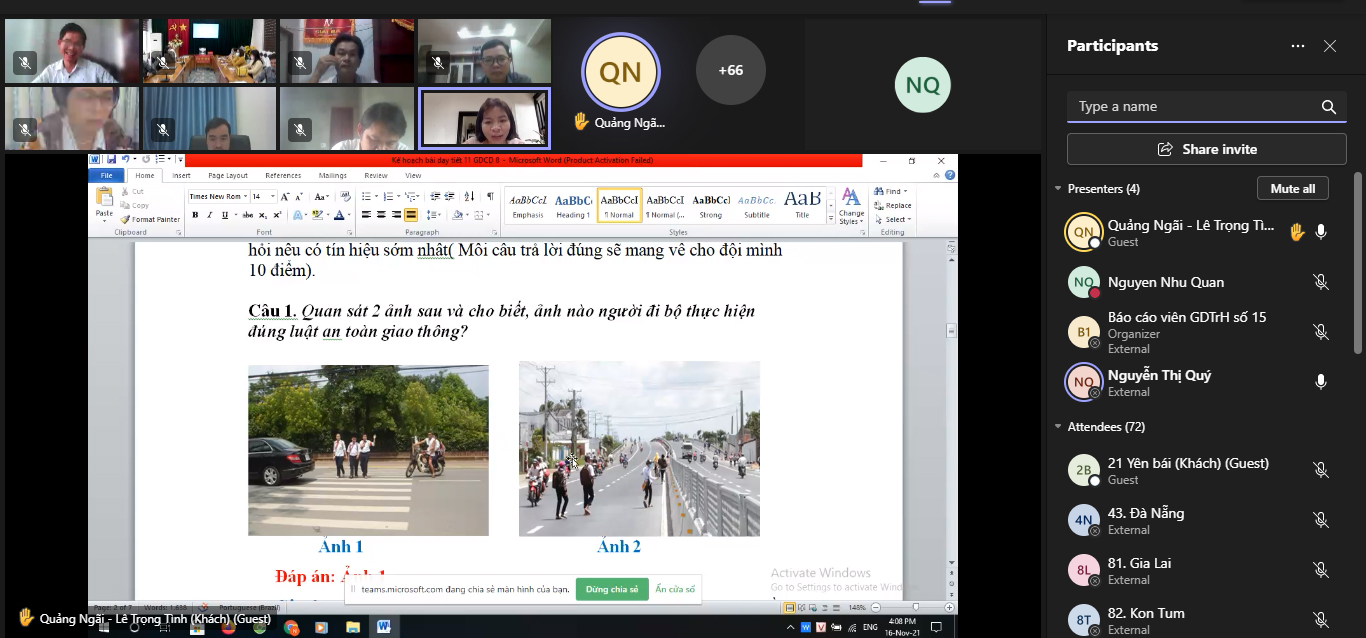Click the raised hand icon next to Quảng Ngãi
This screenshot has height=638, width=1366.
pyautogui.click(x=1297, y=232)
